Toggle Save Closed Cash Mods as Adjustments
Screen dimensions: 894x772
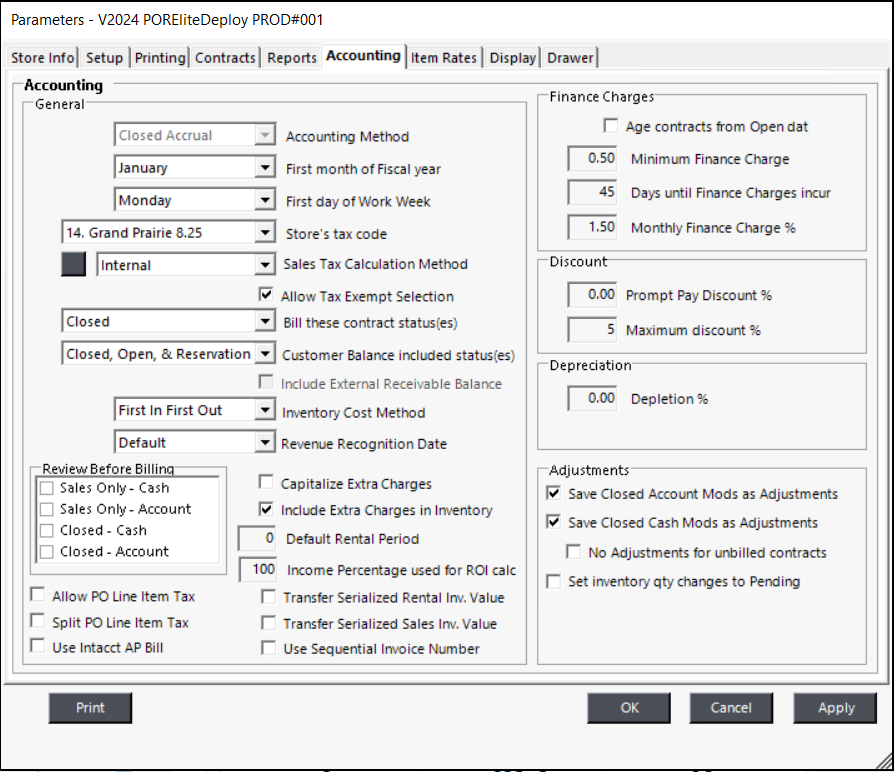[x=553, y=522]
